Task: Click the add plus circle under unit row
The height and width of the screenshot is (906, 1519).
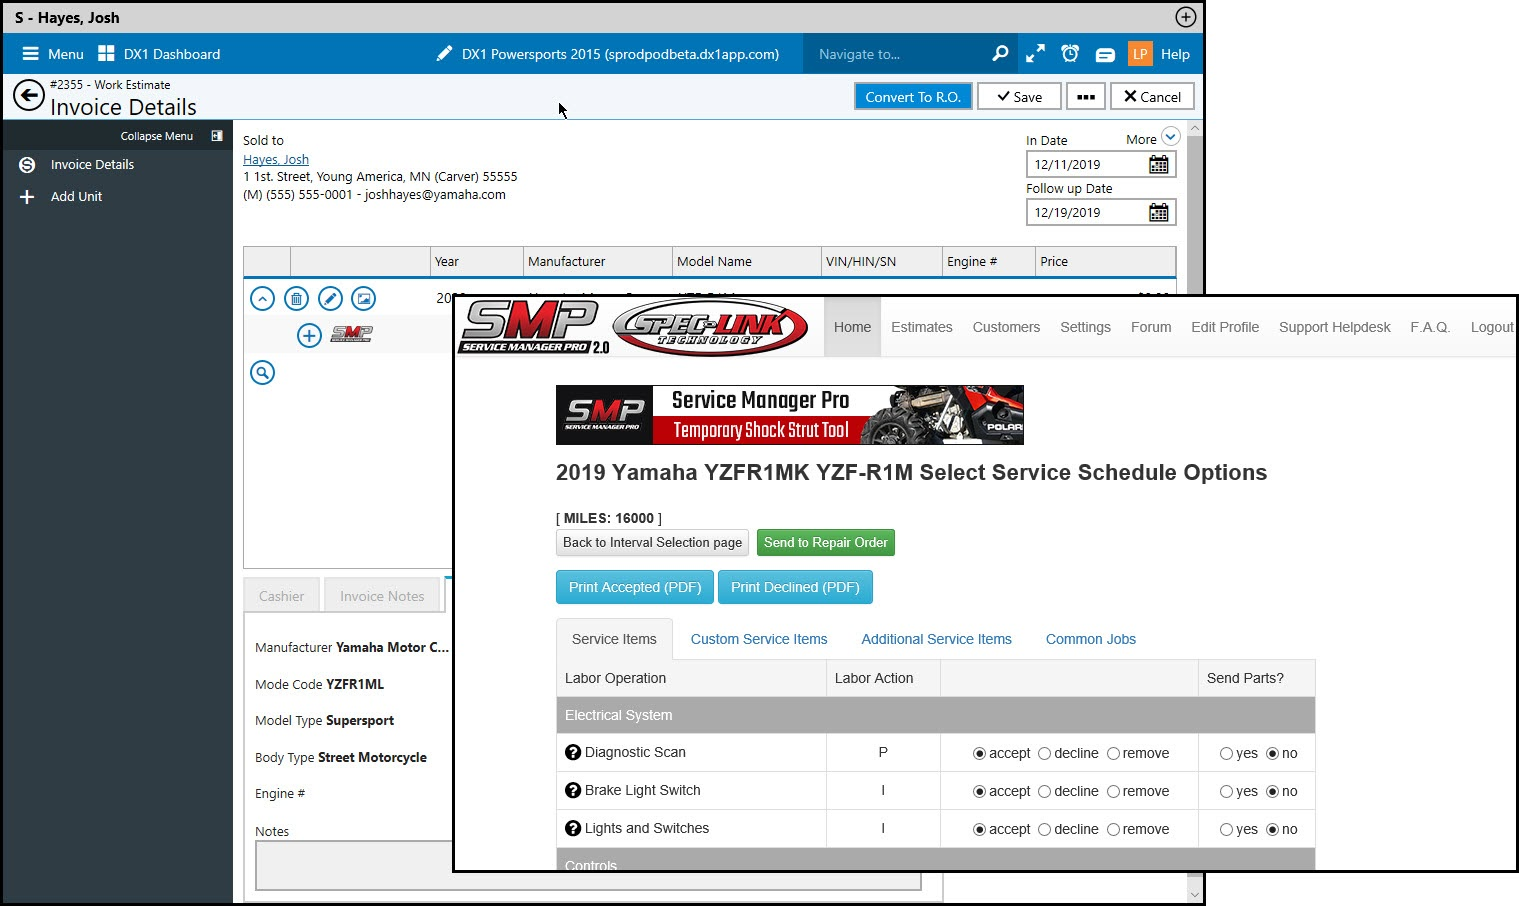Action: 309,335
